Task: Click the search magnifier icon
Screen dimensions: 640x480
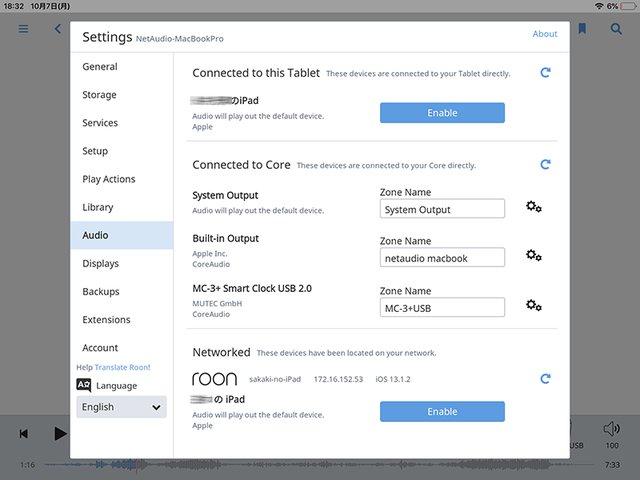Action: (x=616, y=29)
